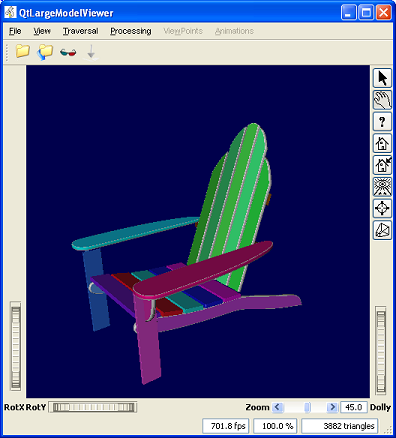
Task: Click the Zoom slider handle
Action: pyautogui.click(x=307, y=407)
